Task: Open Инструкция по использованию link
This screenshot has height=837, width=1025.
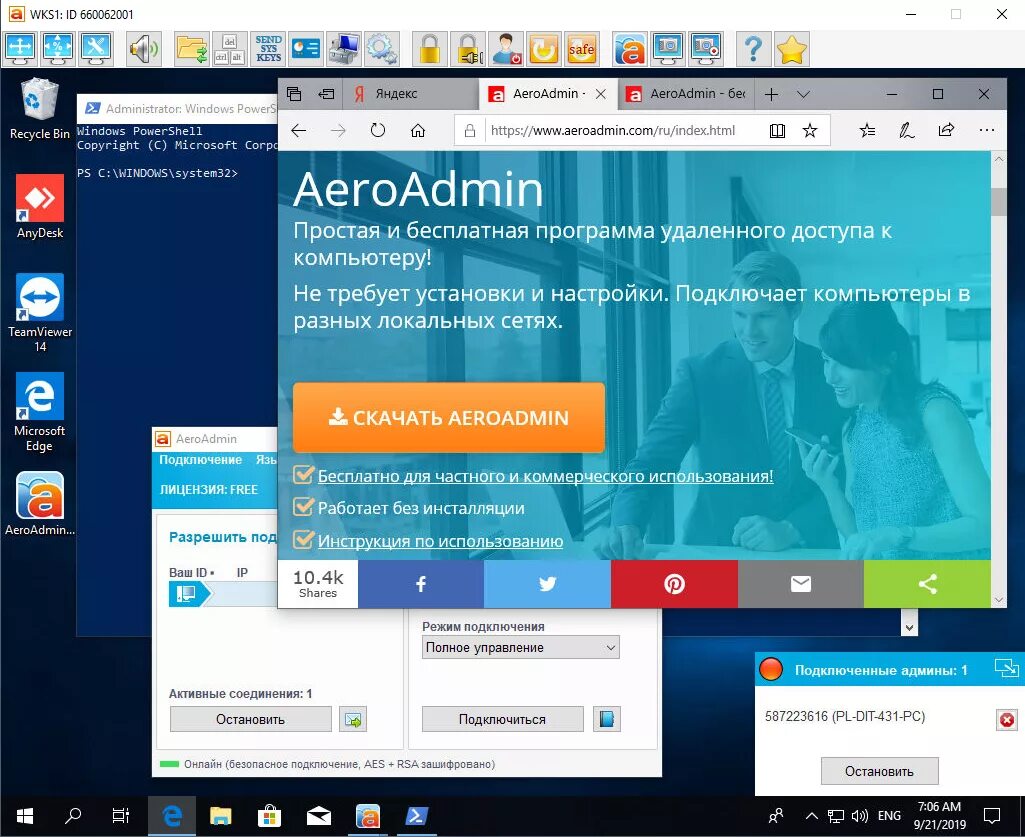Action: (440, 541)
